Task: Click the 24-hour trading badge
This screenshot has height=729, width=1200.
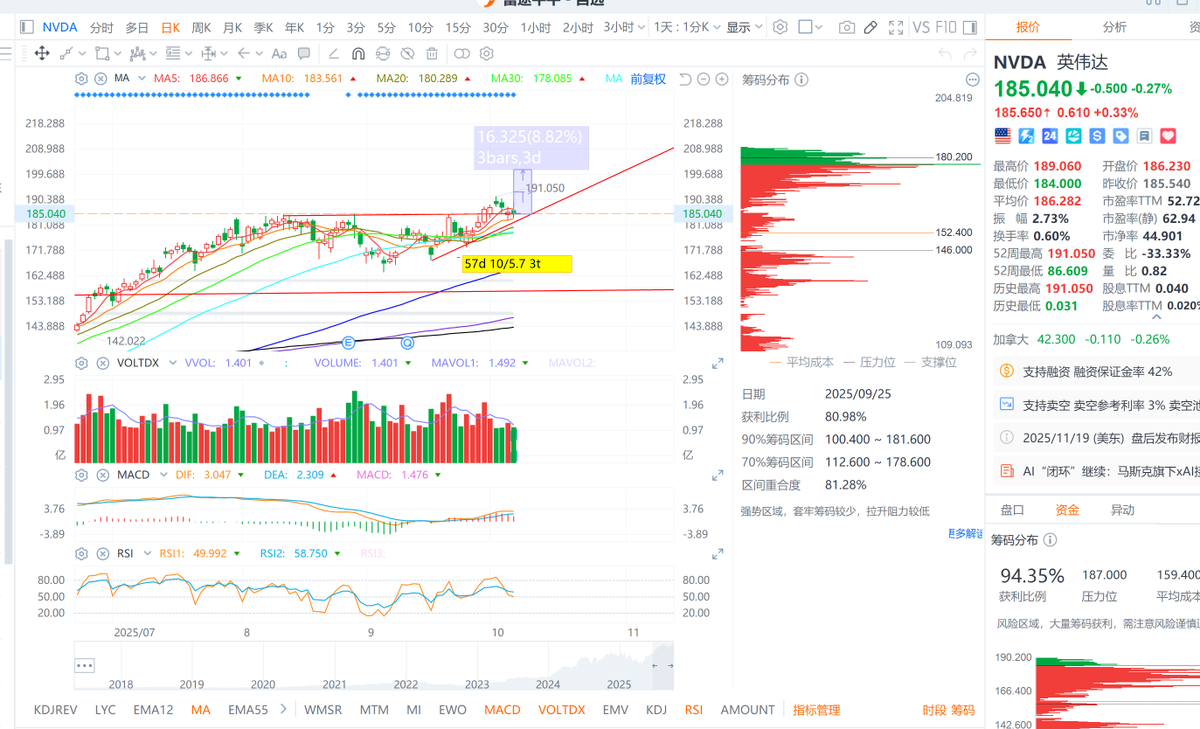Action: tap(1050, 136)
